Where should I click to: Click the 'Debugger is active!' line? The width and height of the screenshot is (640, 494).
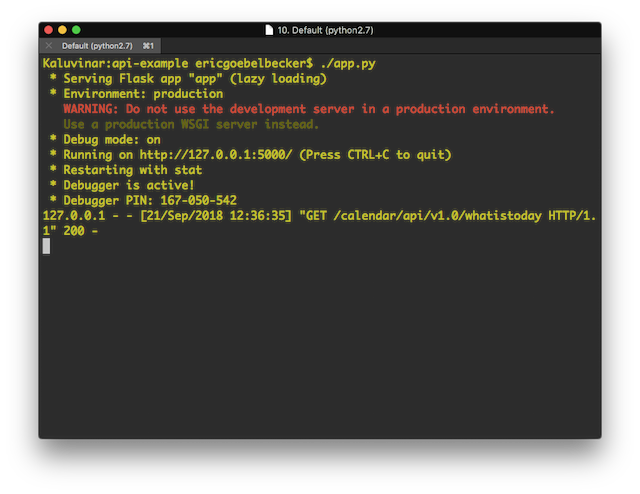pos(122,185)
